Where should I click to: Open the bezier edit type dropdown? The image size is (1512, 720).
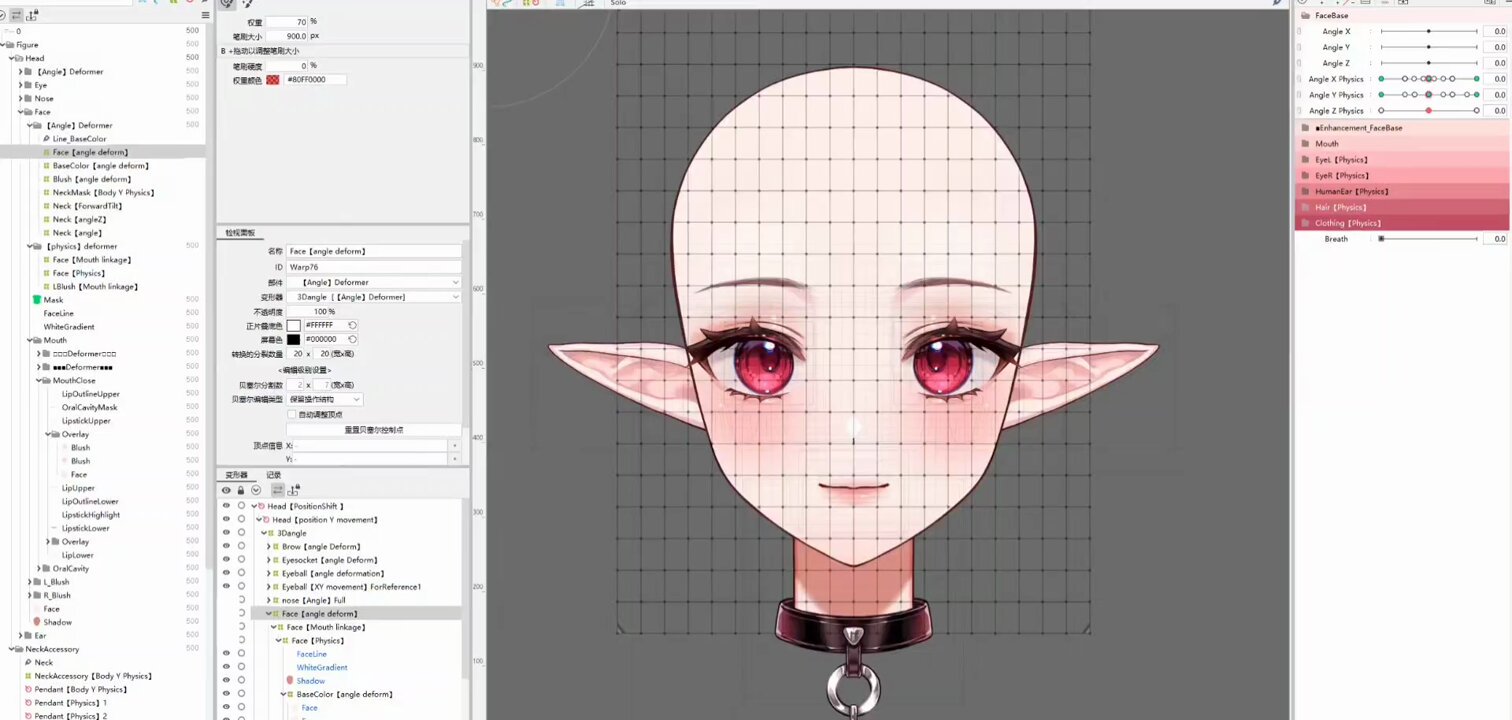tap(324, 399)
